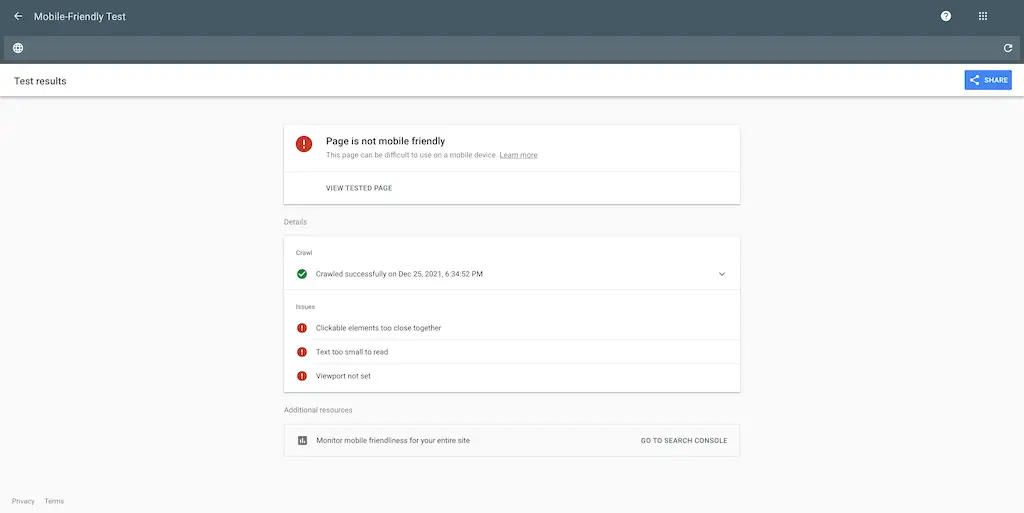Click the globe icon in URL bar

18,48
